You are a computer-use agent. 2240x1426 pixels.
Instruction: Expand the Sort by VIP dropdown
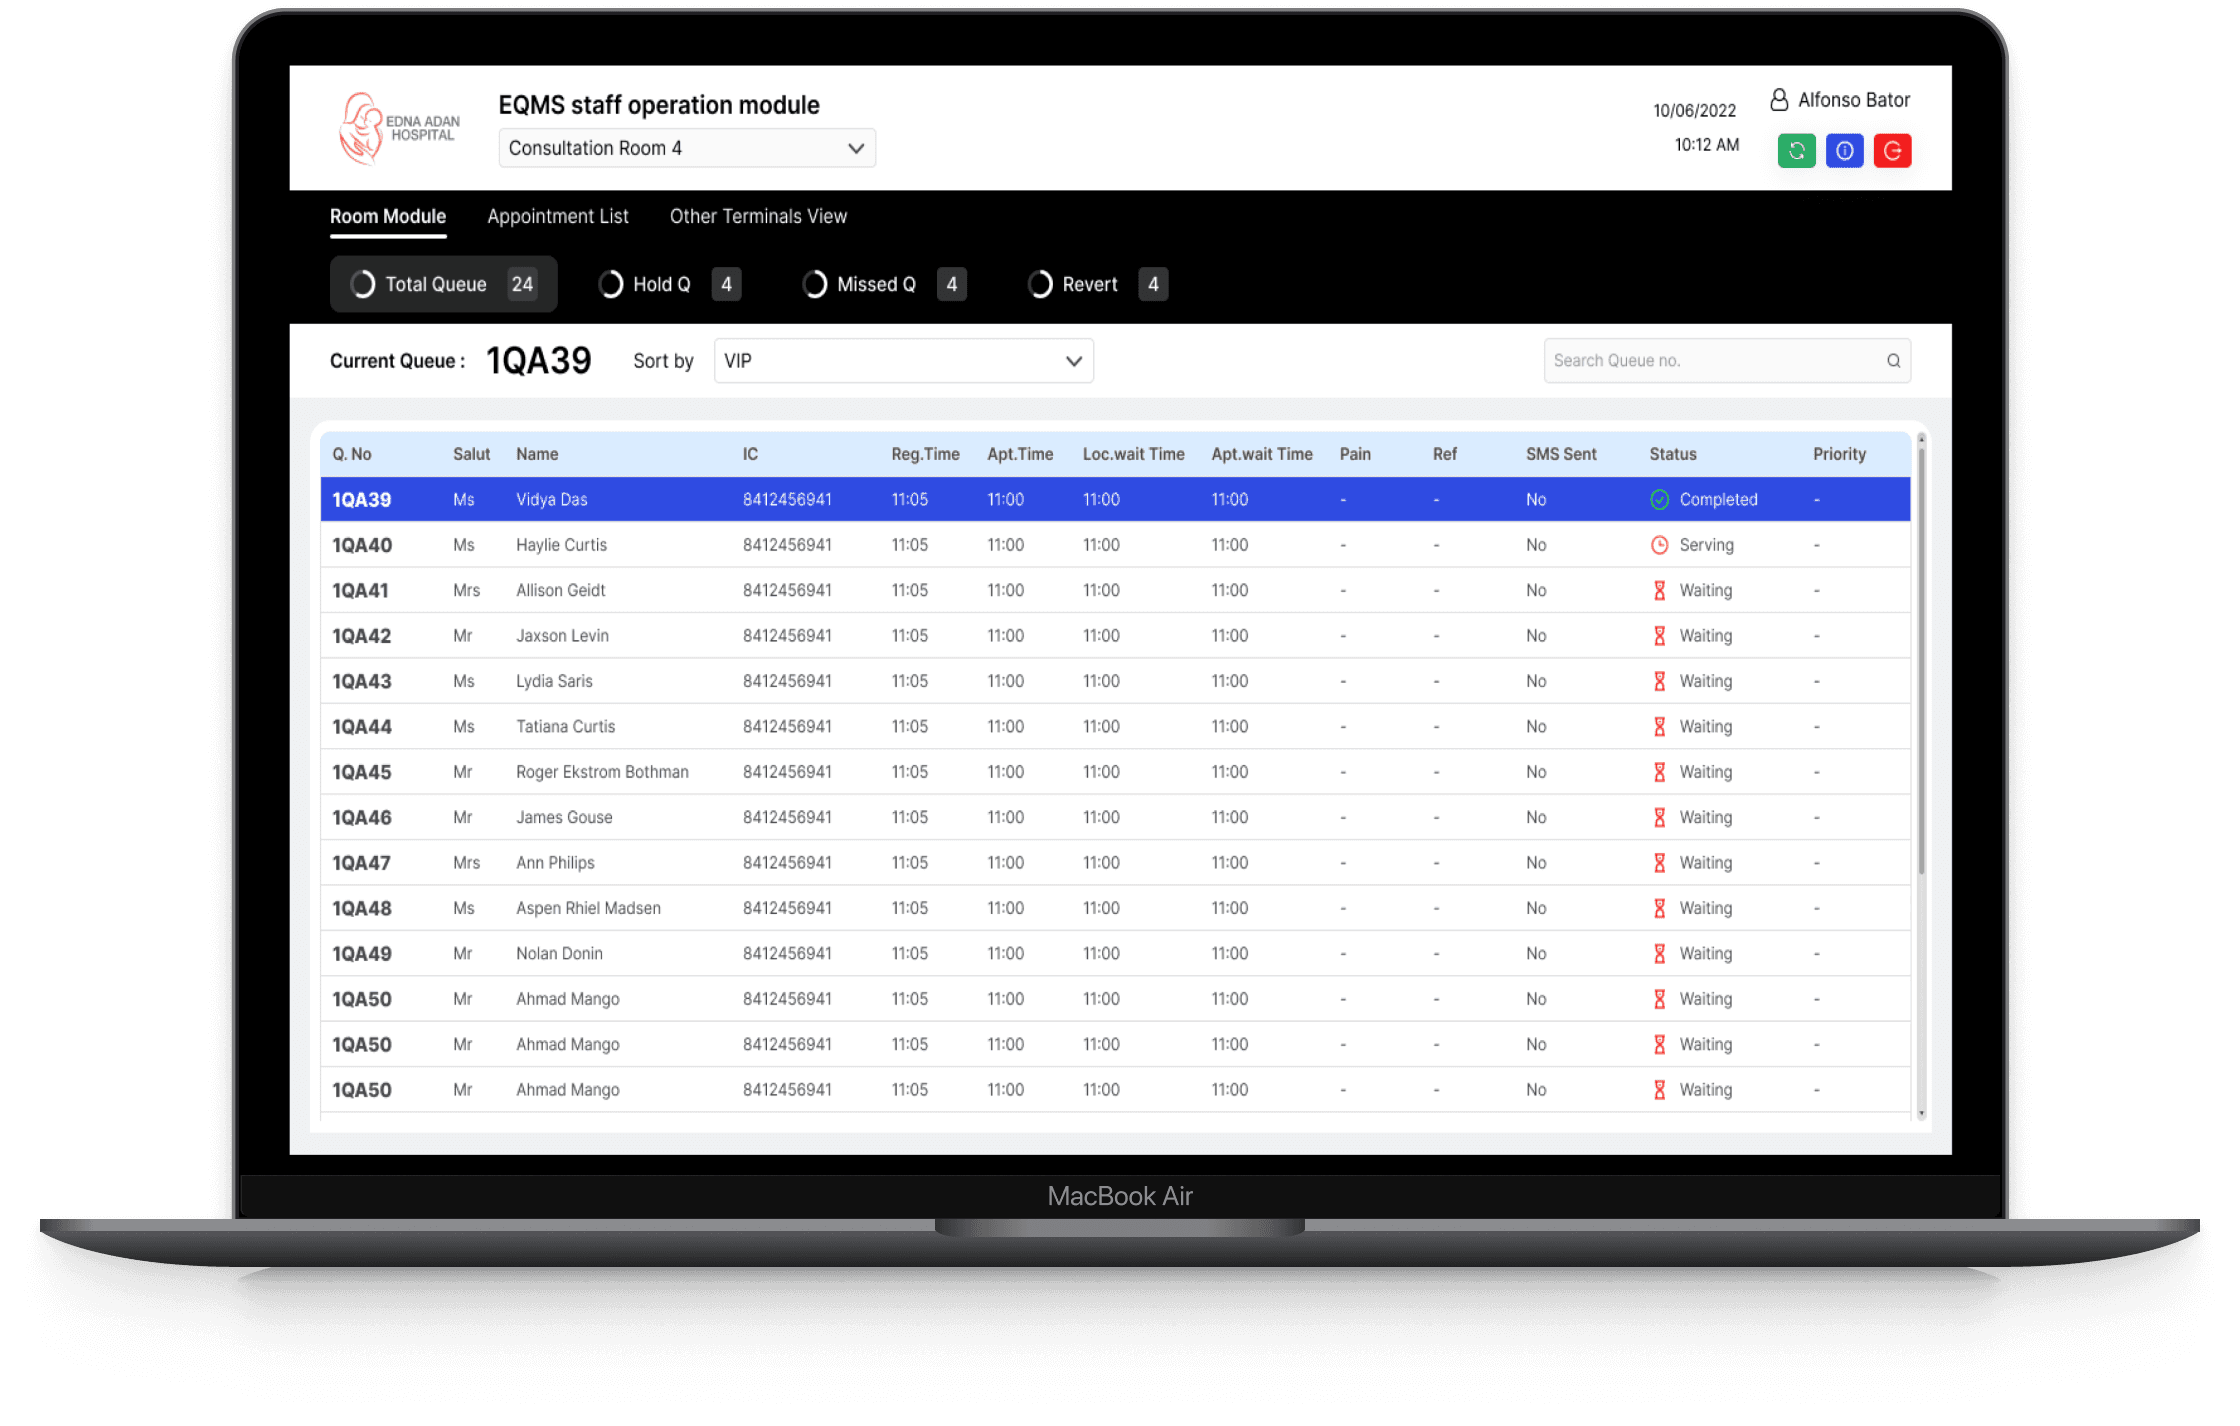pos(903,361)
